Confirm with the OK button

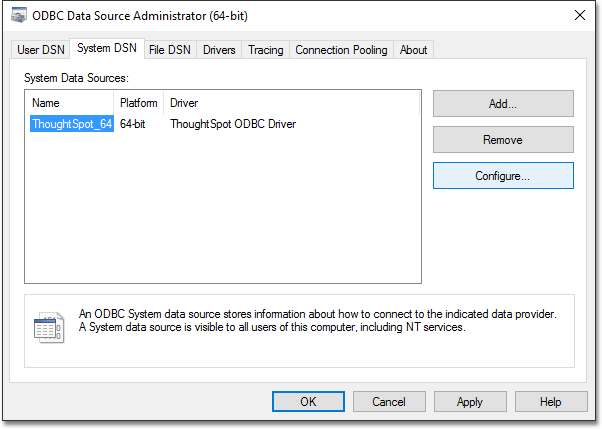(x=308, y=401)
